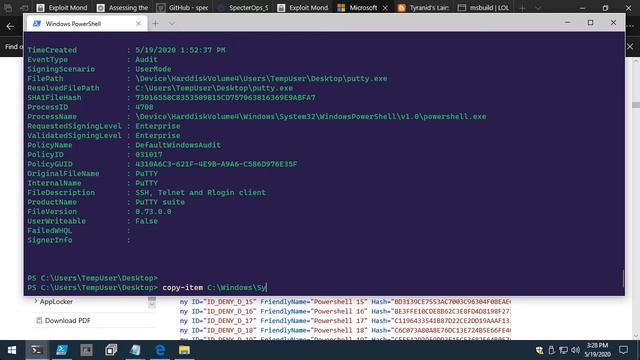Click browser window icon at top-left corner
The width and height of the screenshot is (640, 360).
8,7
